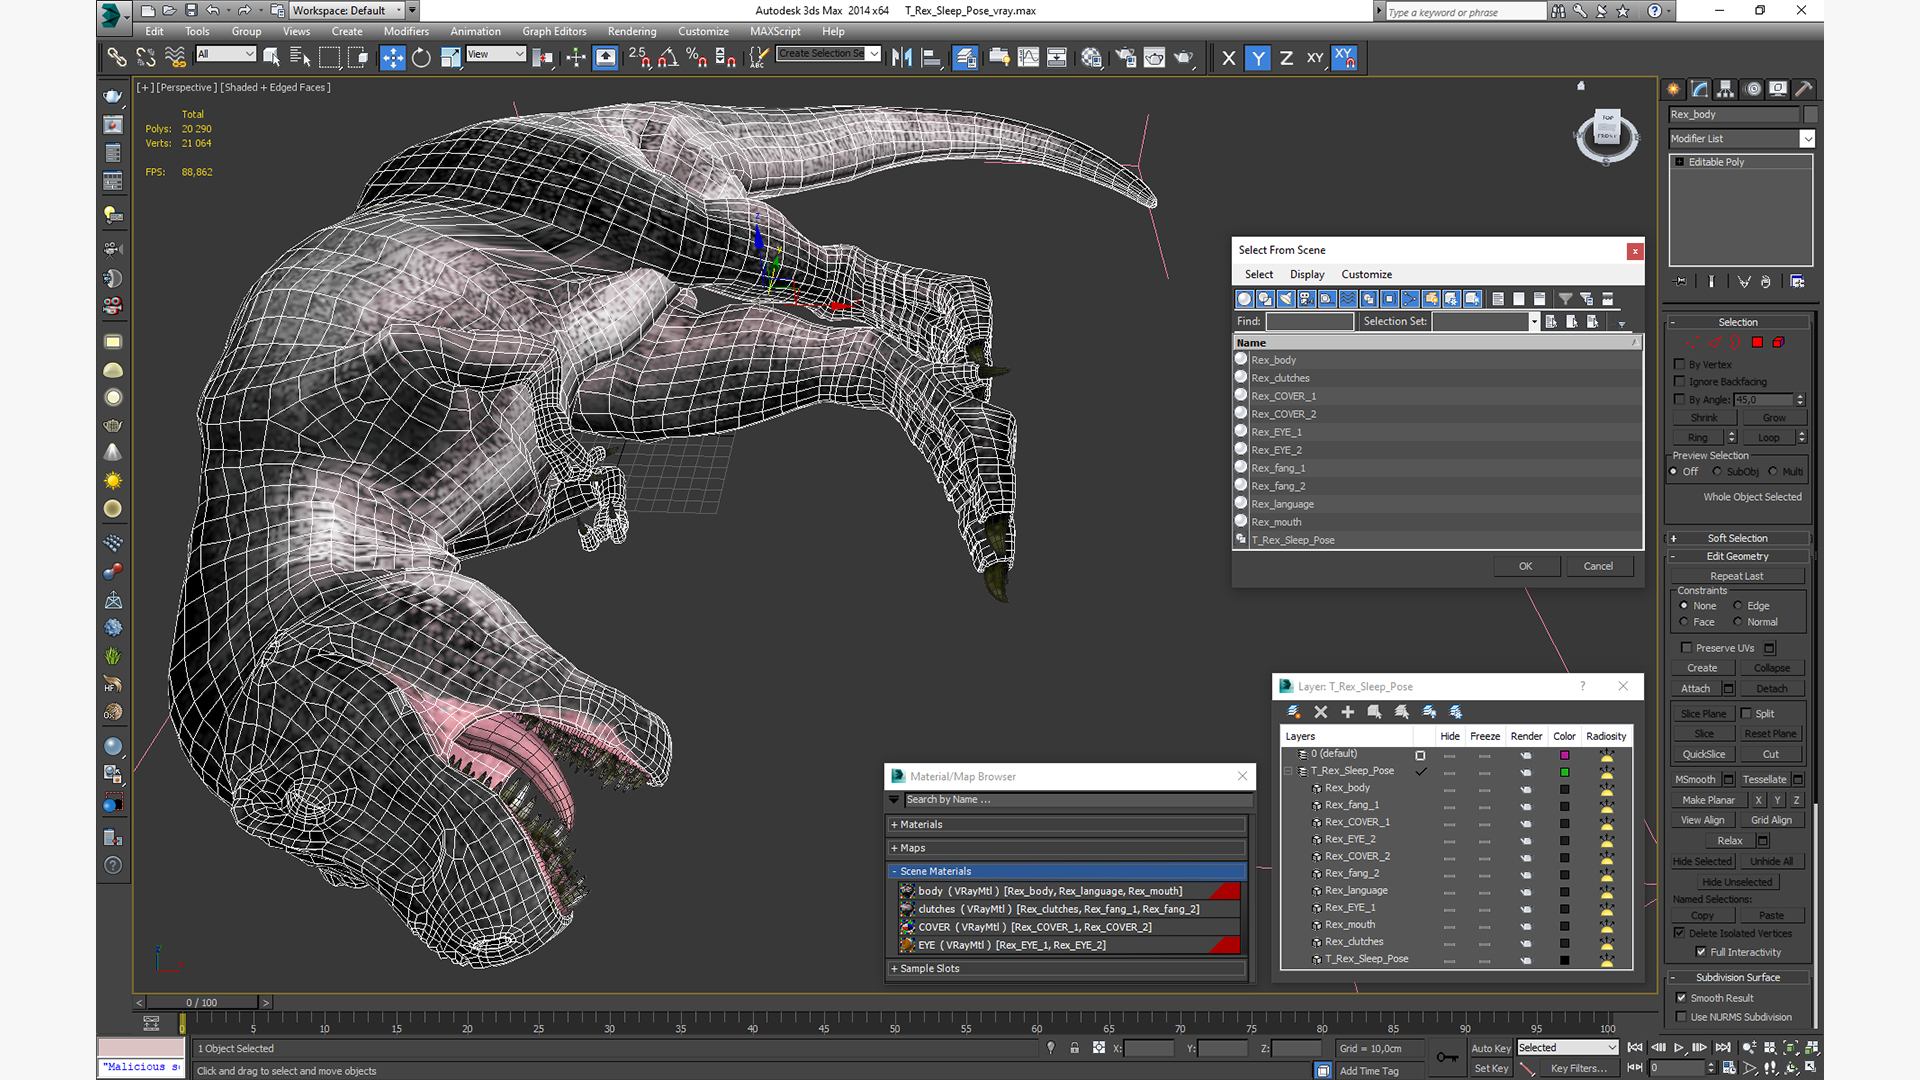The height and width of the screenshot is (1080, 1920).
Task: Restrict to Y axis constraint
Action: tap(1258, 58)
